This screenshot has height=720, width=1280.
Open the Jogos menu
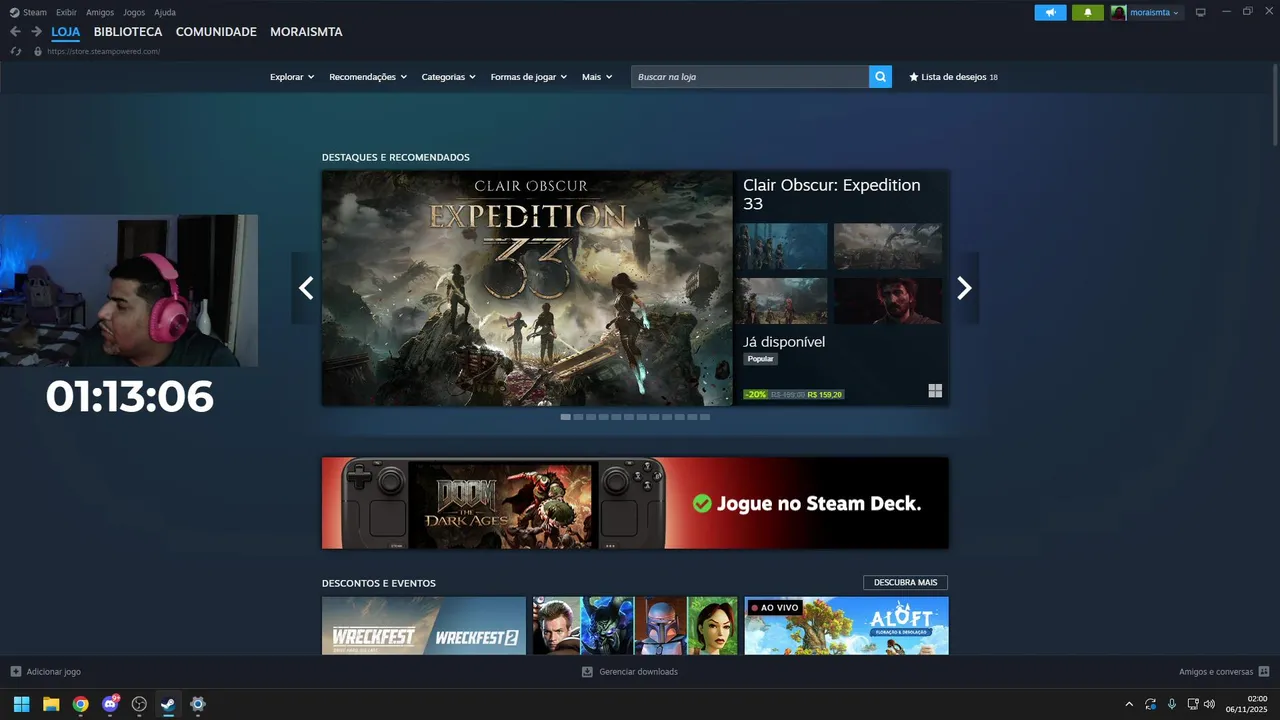134,12
